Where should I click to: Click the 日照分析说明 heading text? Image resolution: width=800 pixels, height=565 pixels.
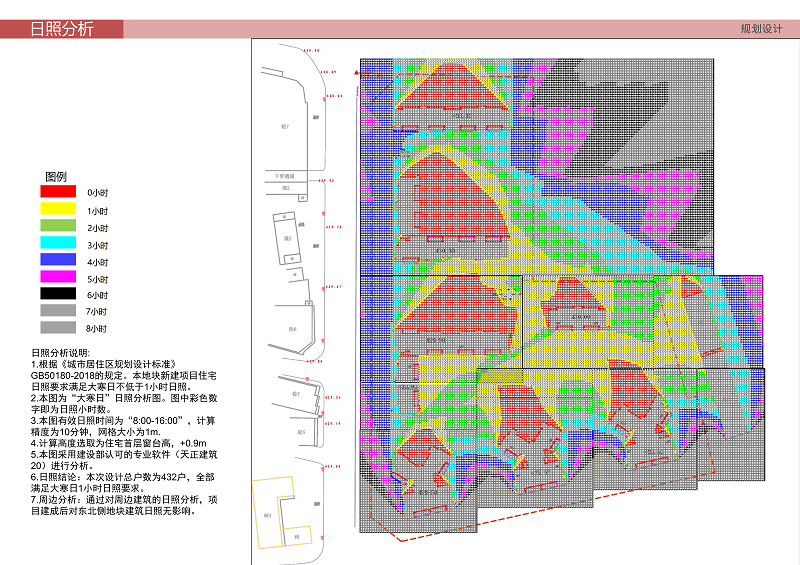coord(61,353)
